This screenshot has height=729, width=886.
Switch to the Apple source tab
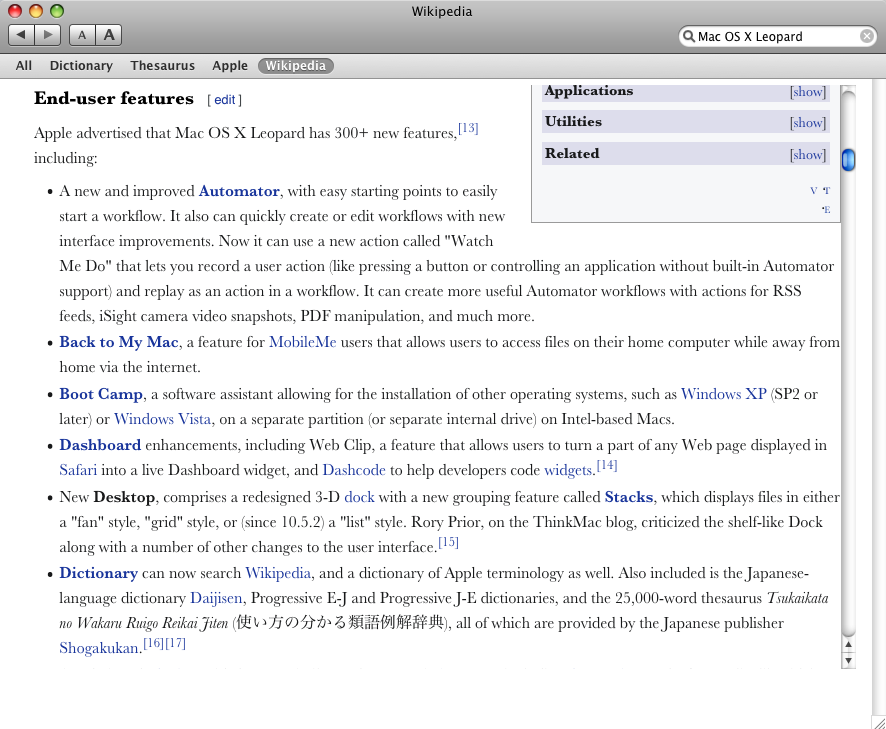(x=230, y=66)
